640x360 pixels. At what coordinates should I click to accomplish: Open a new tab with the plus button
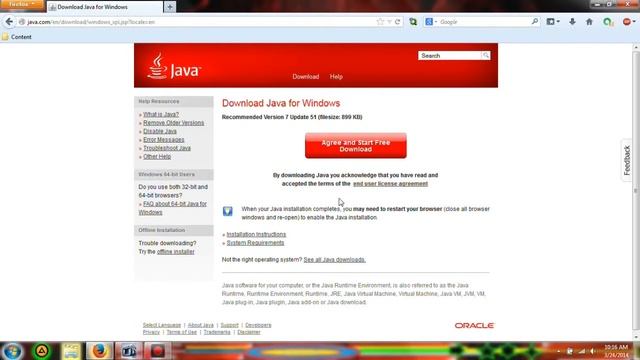(170, 7)
